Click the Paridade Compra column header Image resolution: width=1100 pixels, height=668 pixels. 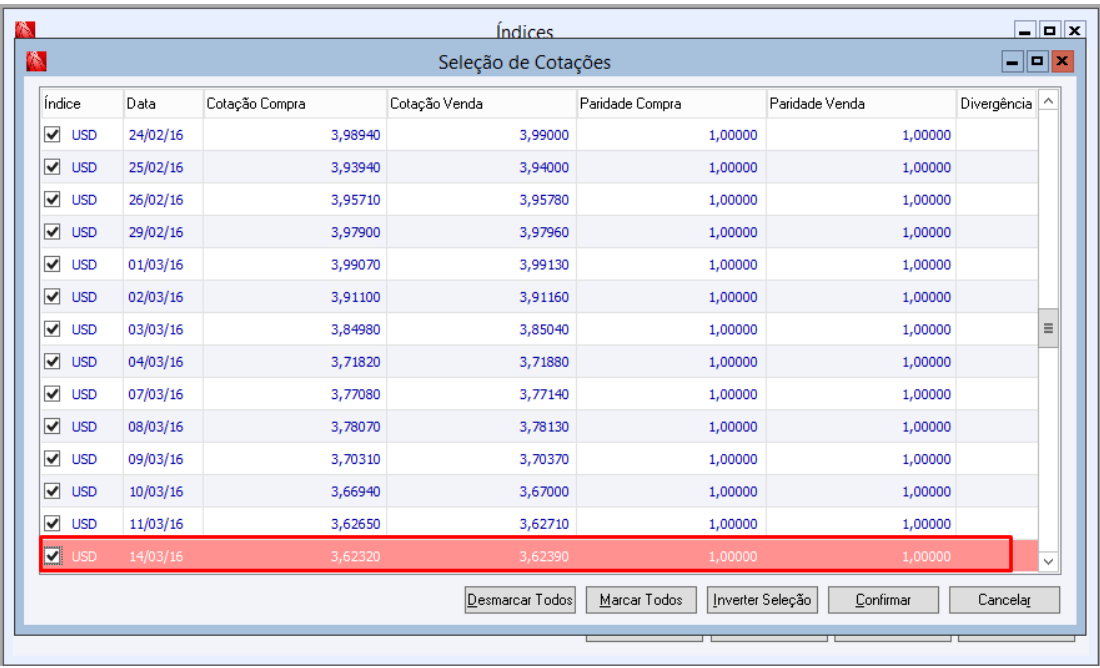(671, 104)
